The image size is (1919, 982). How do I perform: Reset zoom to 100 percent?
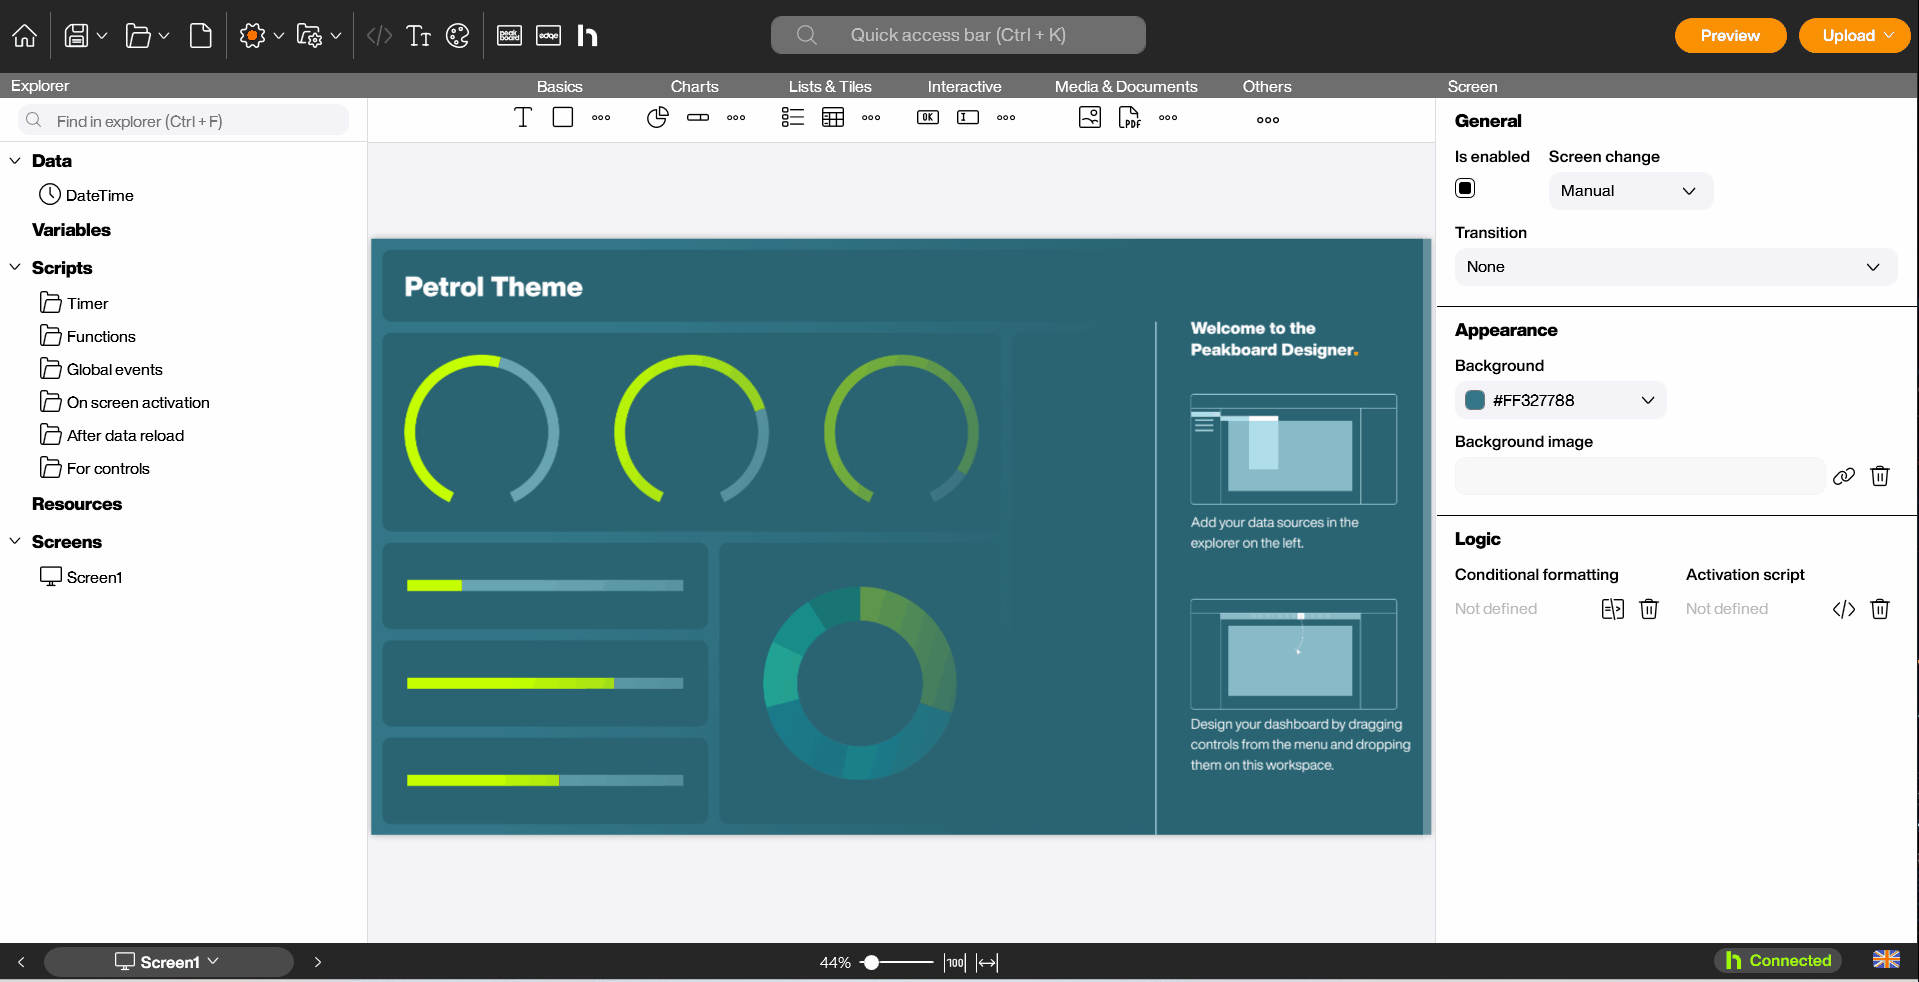pos(955,962)
